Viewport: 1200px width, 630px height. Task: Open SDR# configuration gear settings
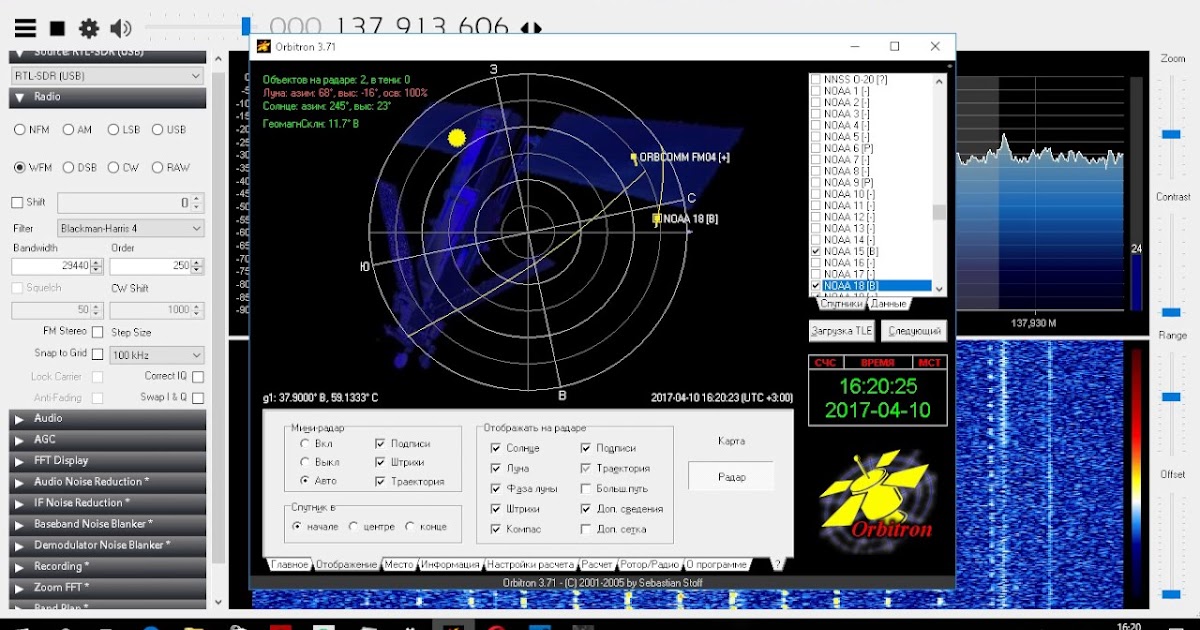coord(89,29)
